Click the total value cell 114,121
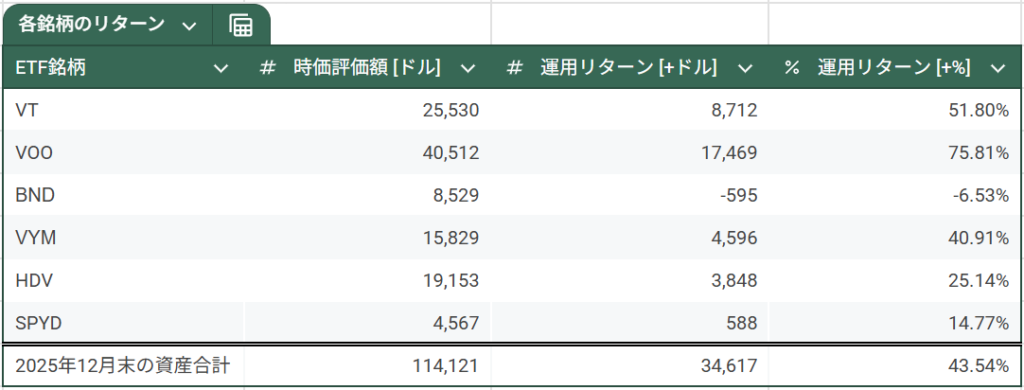 [x=368, y=366]
